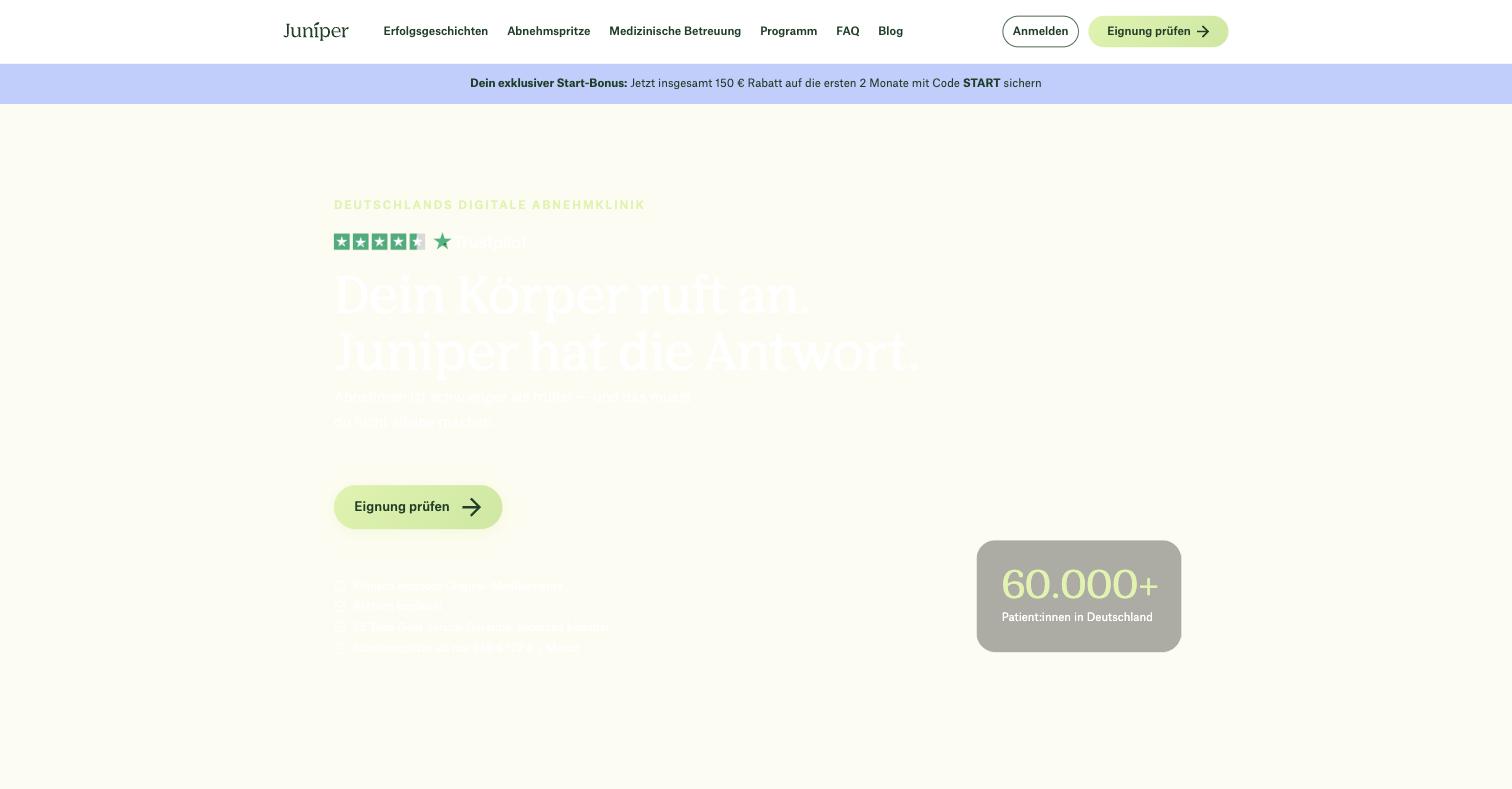Click the Trustpilot star rating

[379, 241]
